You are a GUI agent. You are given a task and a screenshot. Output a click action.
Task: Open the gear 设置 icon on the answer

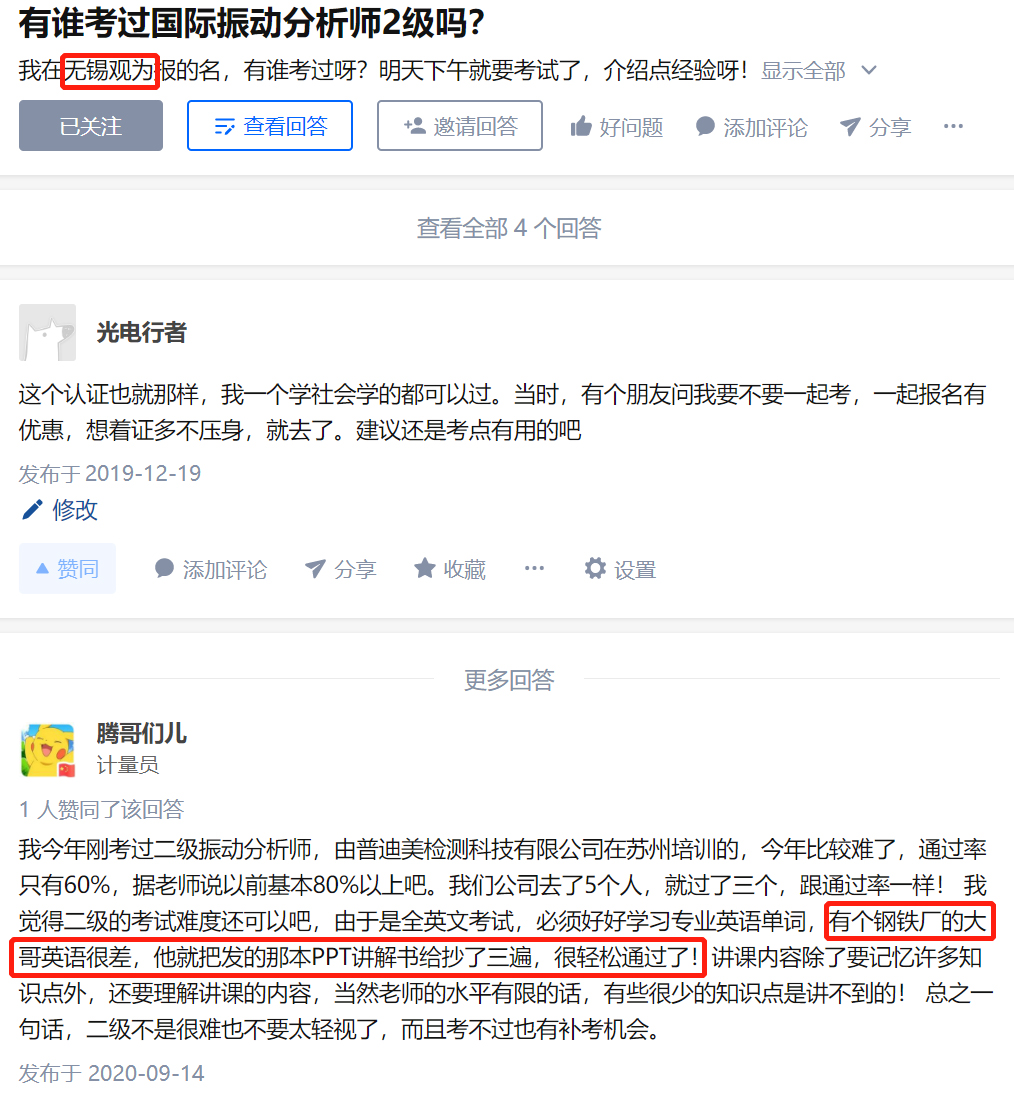tap(595, 569)
